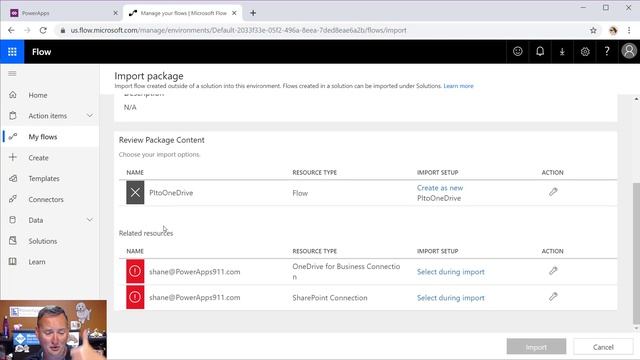The width and height of the screenshot is (640, 360).
Task: Click the PItoOneDrive flow name
Action: pyautogui.click(x=171, y=193)
